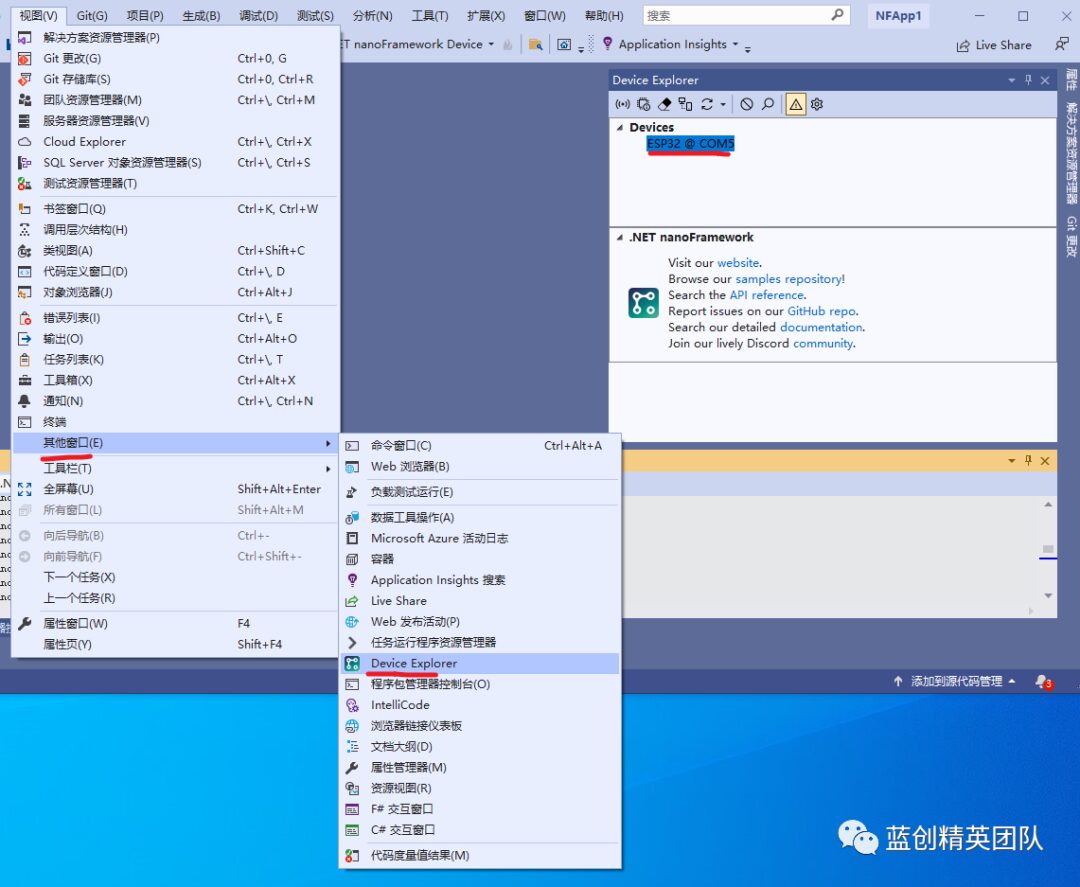Click 团队资源管理器(M) icon

click(25, 100)
